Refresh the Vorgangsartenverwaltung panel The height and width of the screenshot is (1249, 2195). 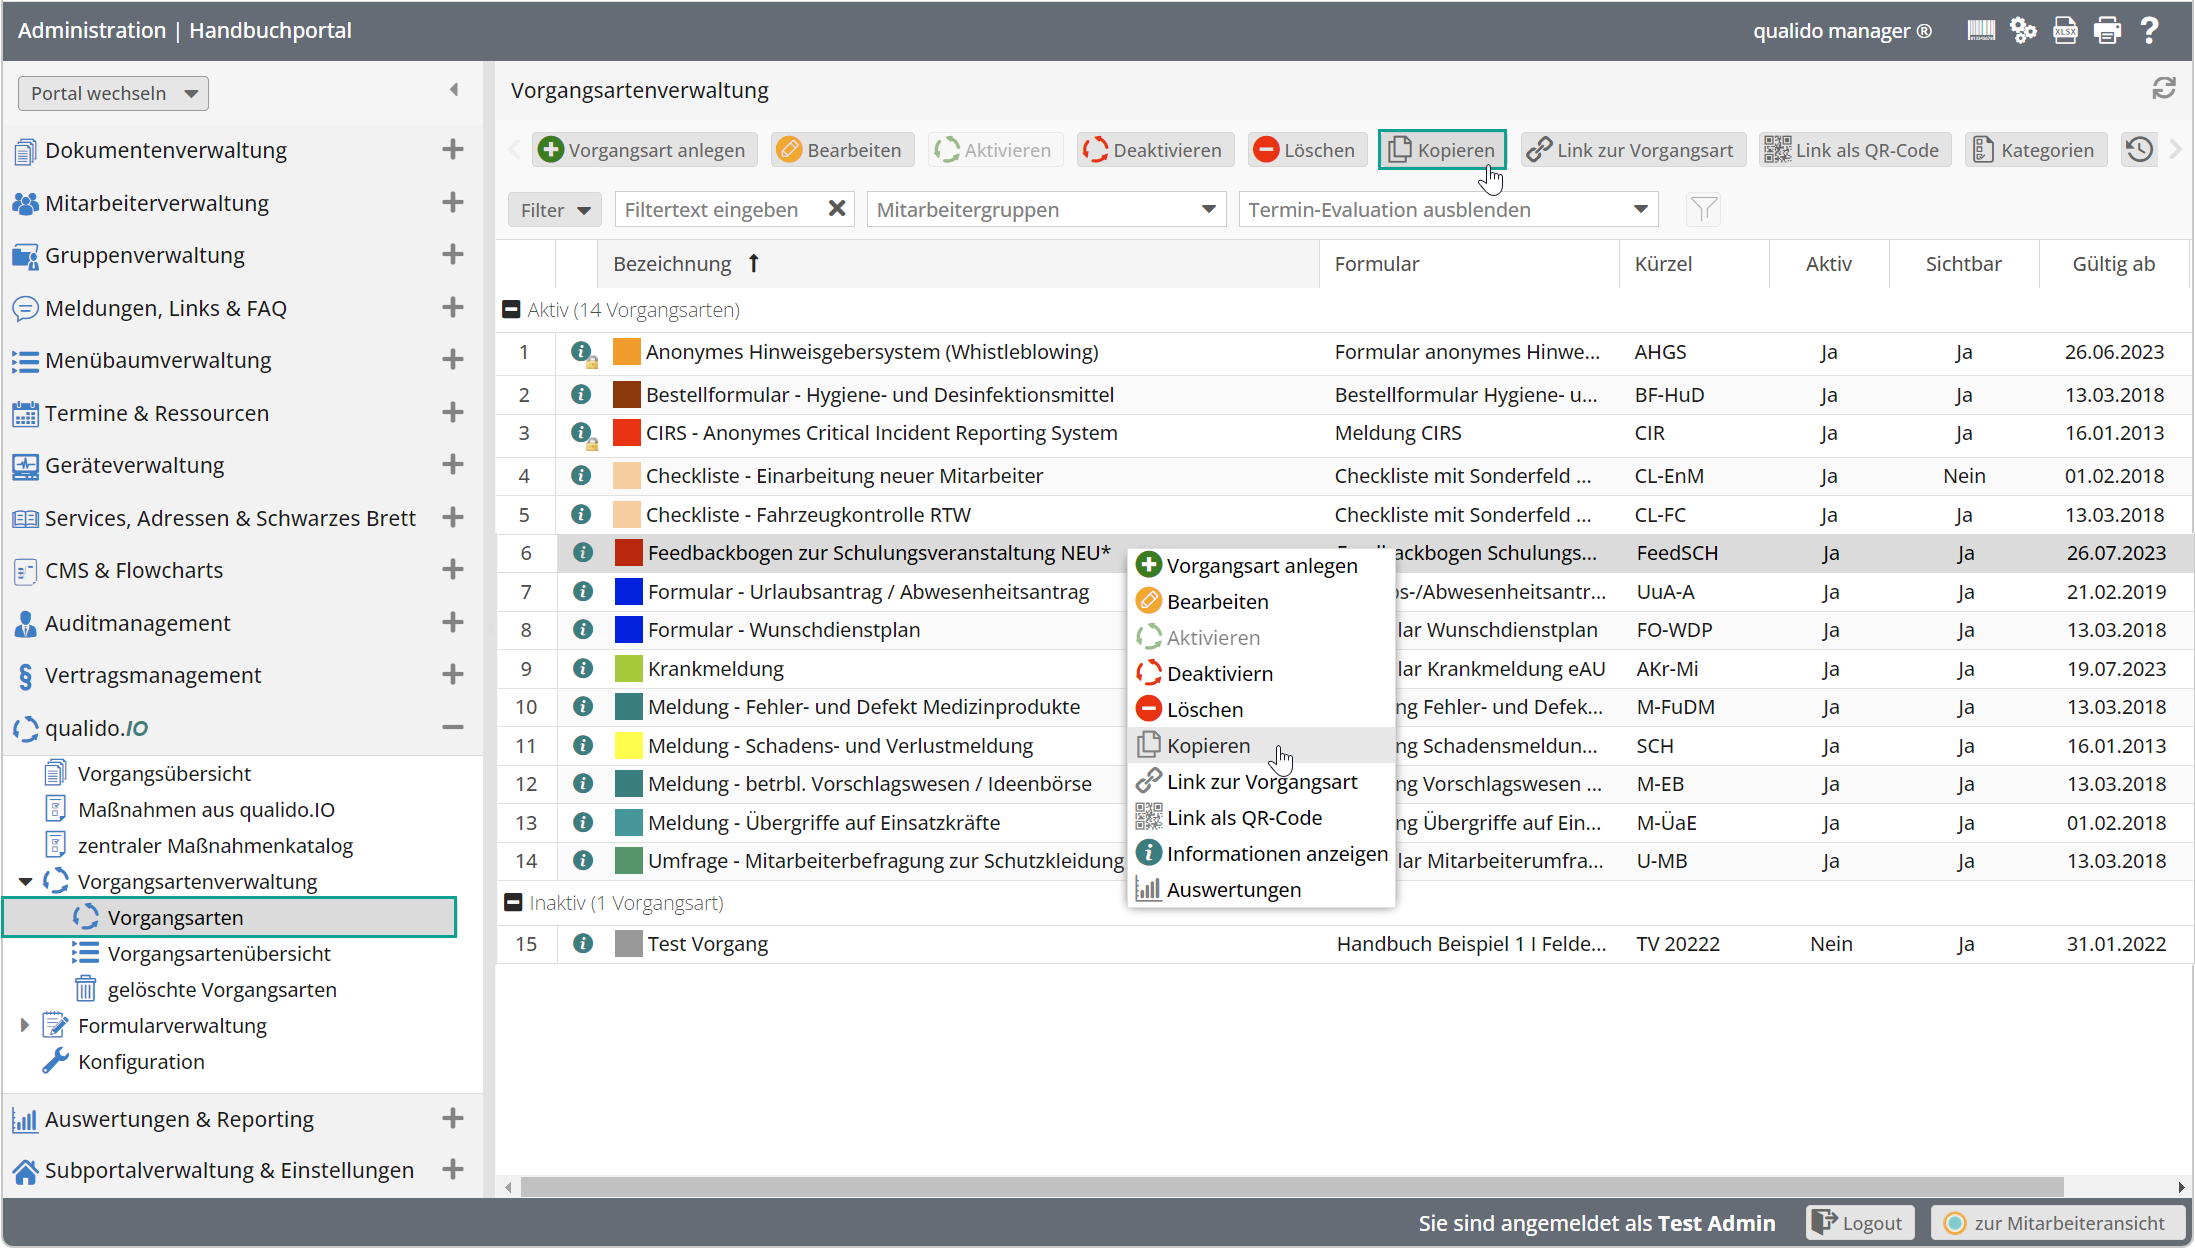coord(2164,89)
